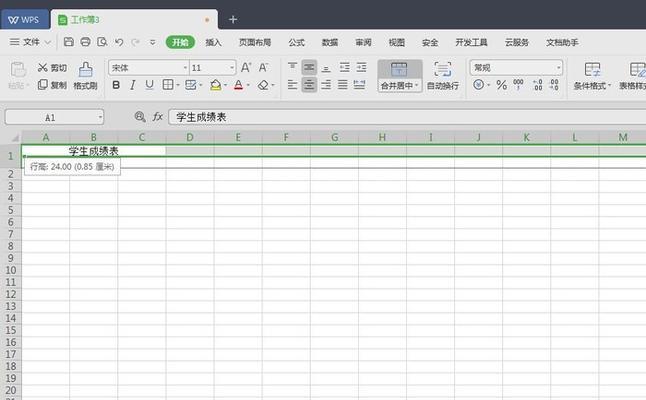Toggle underline formatting

coord(149,85)
